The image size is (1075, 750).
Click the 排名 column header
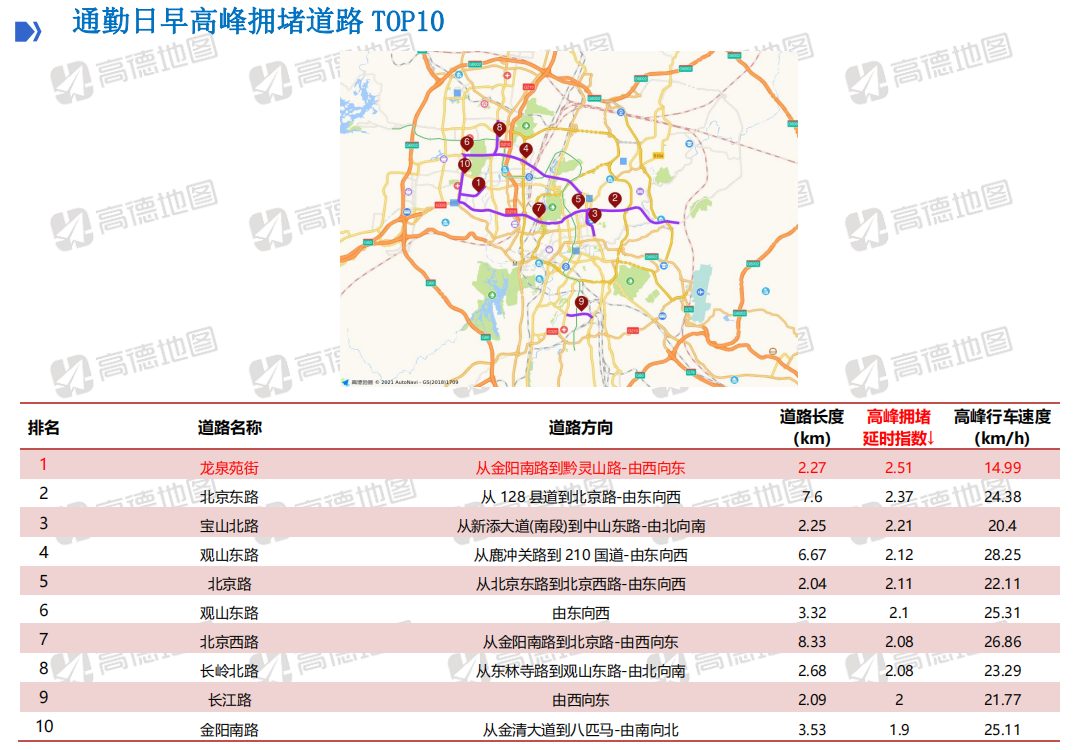coord(43,428)
